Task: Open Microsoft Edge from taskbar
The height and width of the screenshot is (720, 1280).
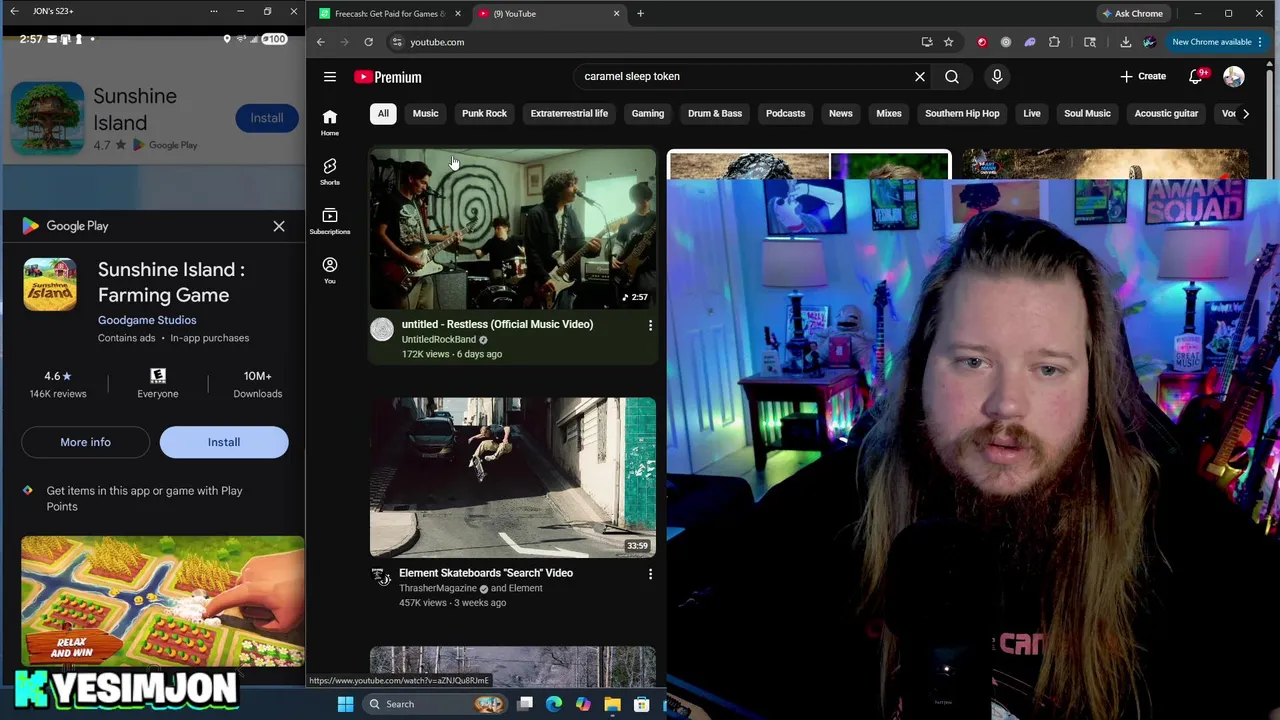Action: pyautogui.click(x=554, y=704)
